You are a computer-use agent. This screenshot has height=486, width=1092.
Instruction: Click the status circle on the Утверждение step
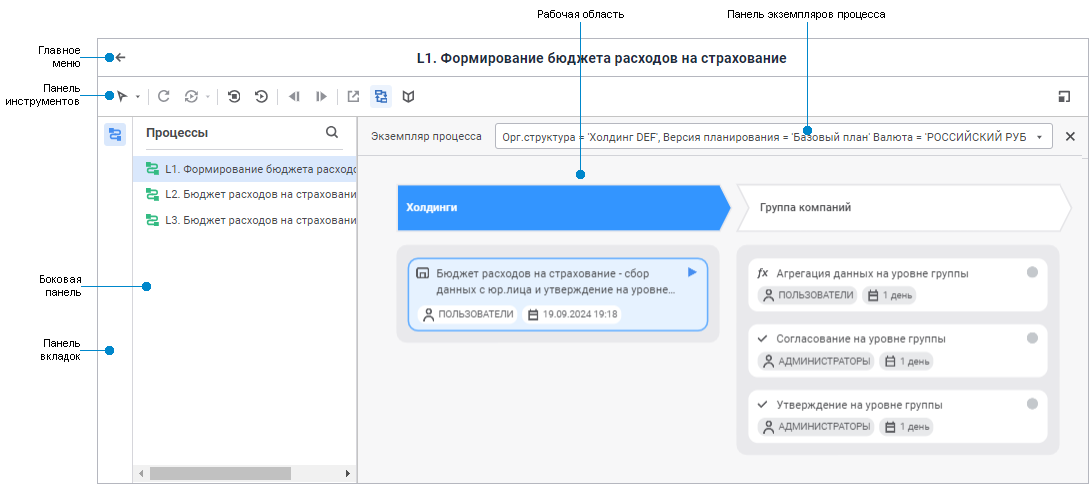[1032, 403]
